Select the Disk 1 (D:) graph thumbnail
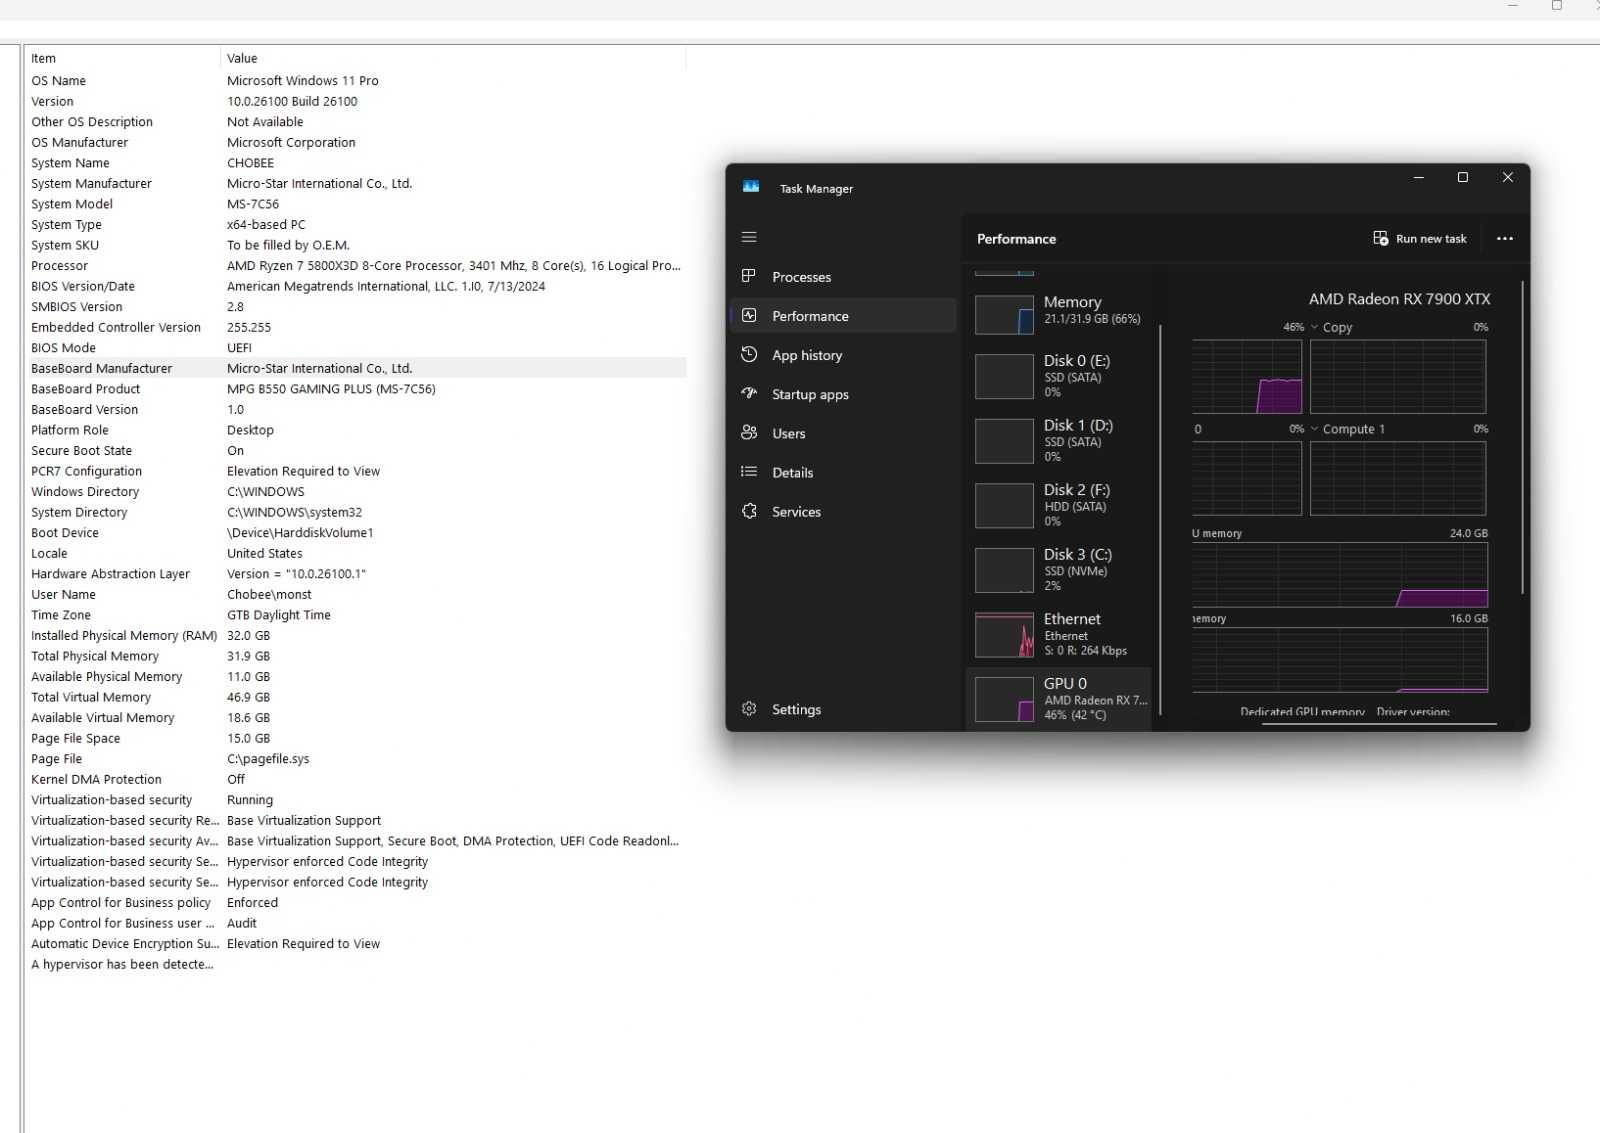The width and height of the screenshot is (1600, 1133). point(1004,441)
